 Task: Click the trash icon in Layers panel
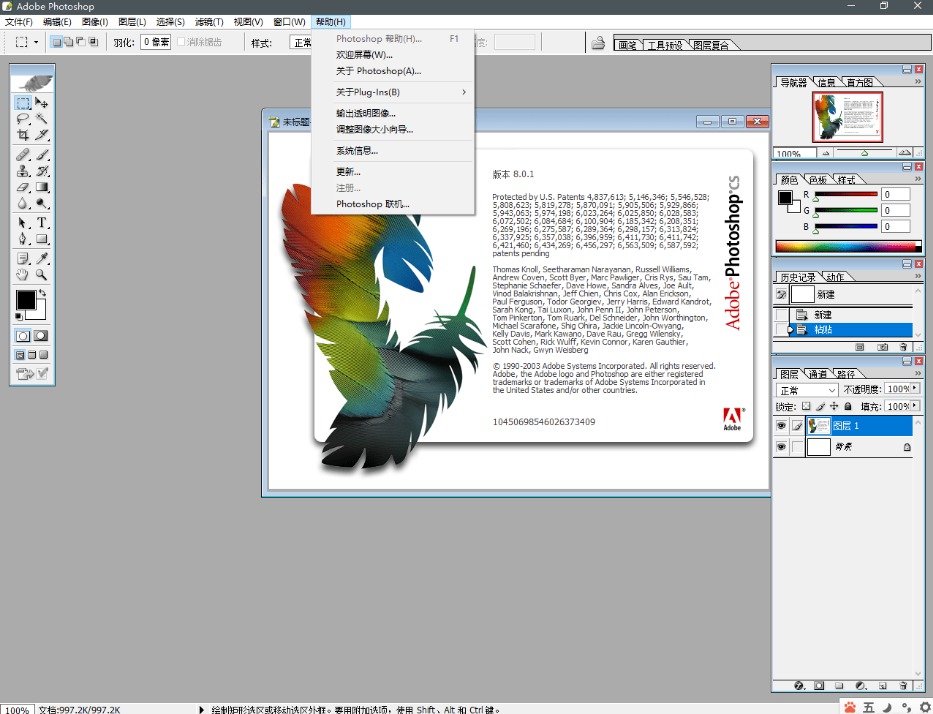(903, 685)
